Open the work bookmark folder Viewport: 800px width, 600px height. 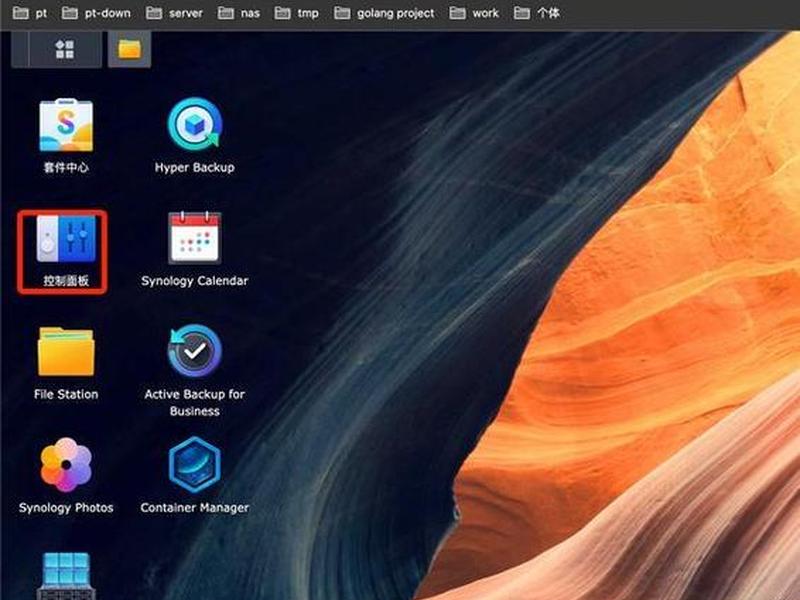click(474, 13)
